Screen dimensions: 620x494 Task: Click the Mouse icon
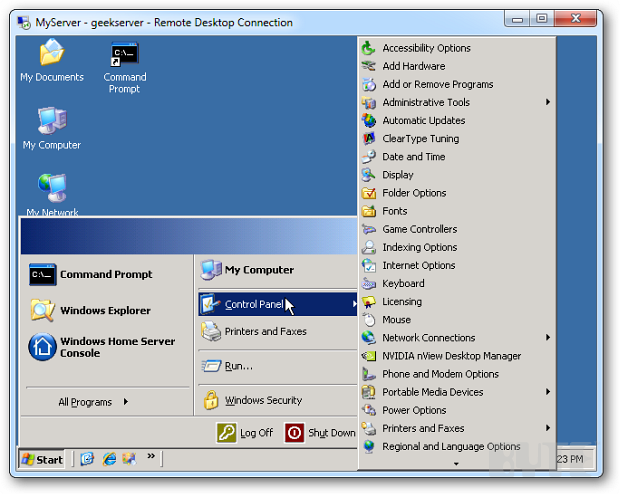tap(369, 320)
